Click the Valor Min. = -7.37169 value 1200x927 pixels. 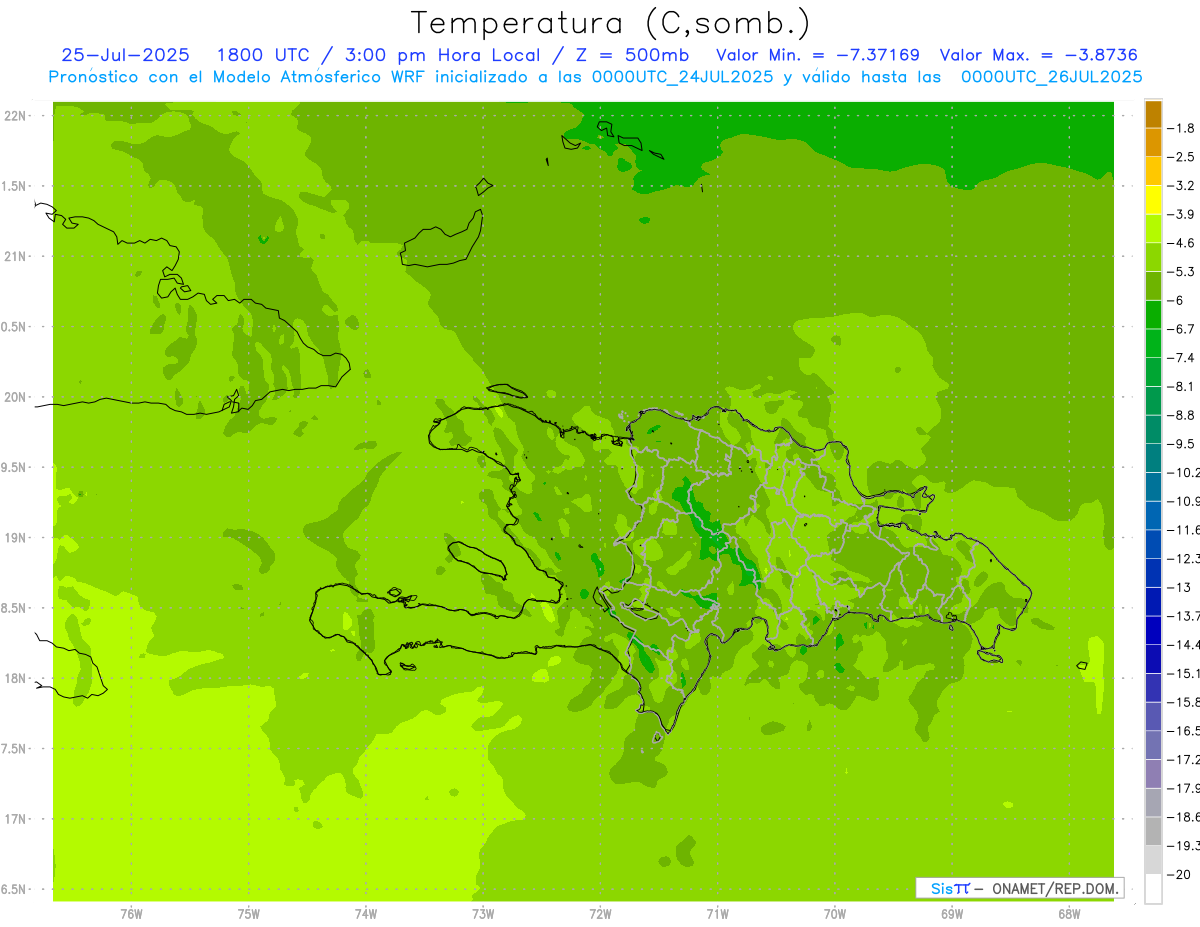tap(818, 55)
